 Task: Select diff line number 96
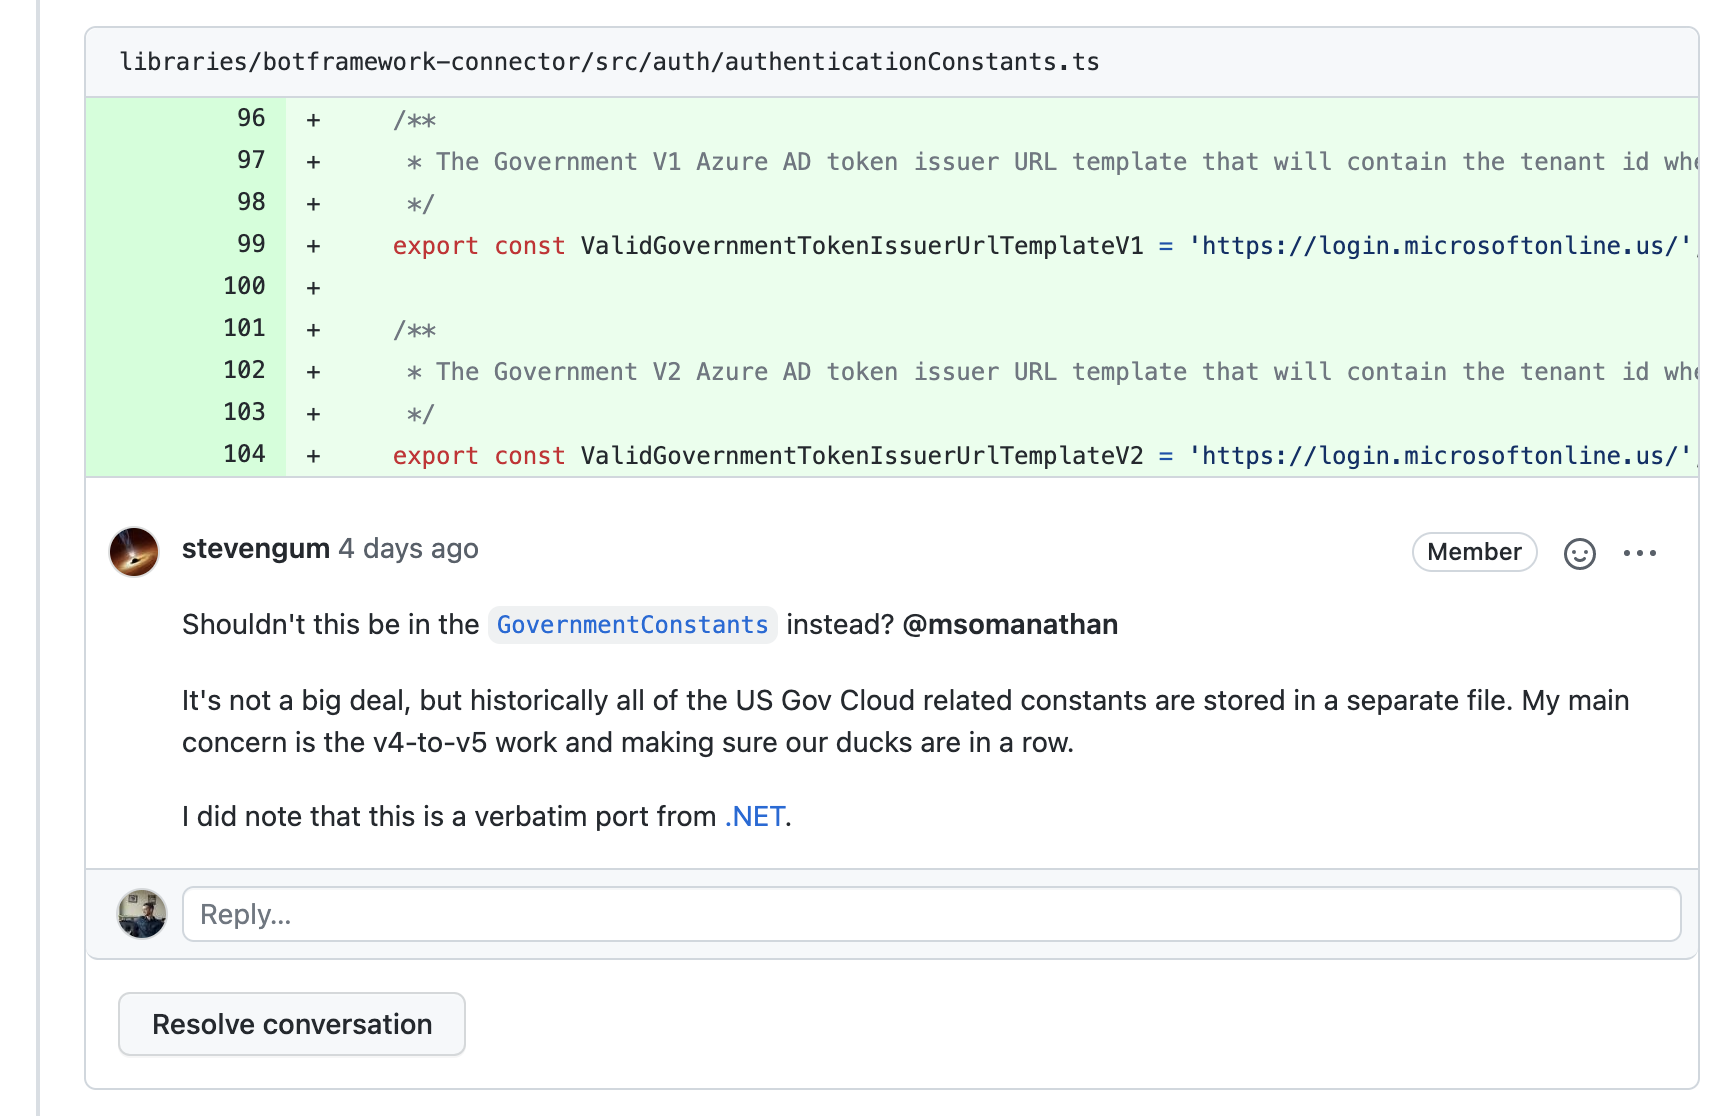click(x=251, y=119)
